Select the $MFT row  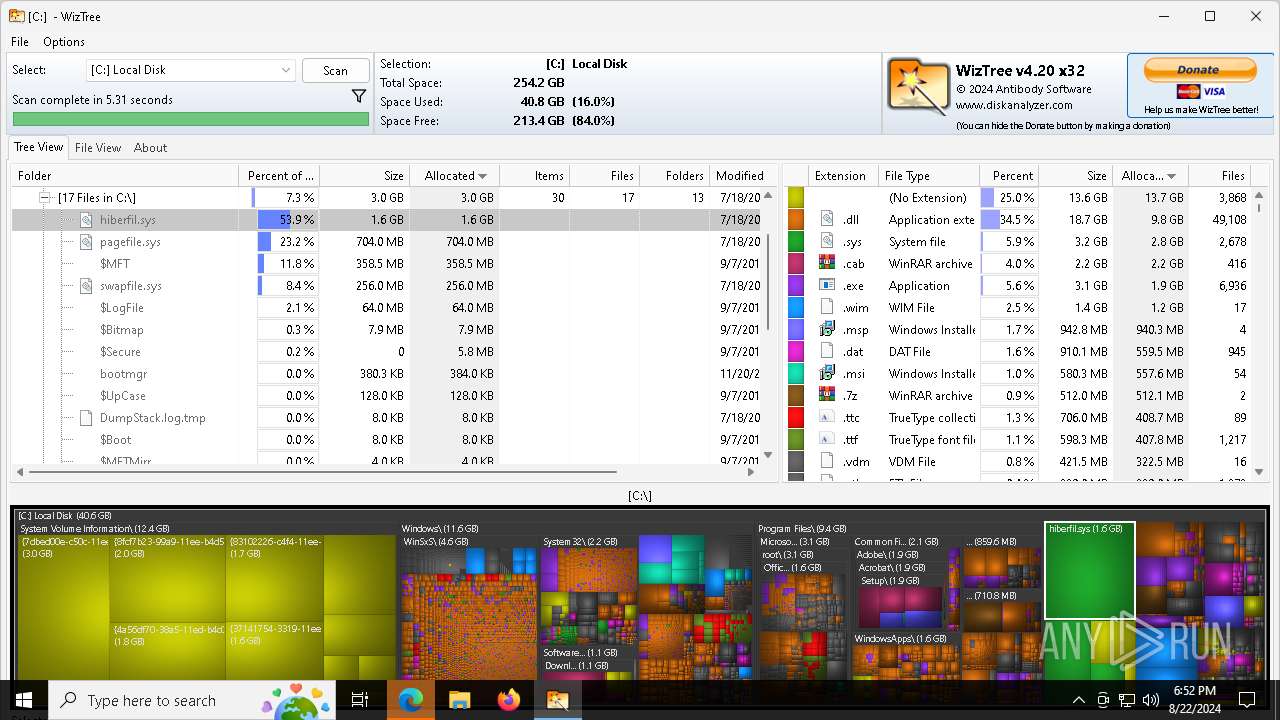[x=389, y=264]
